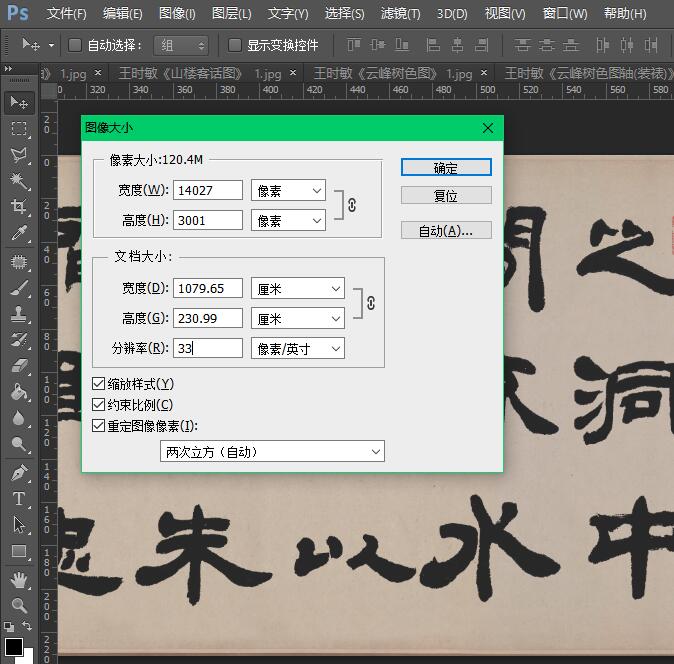Open 两次立方（自动）resampling dropdown

coord(272,452)
